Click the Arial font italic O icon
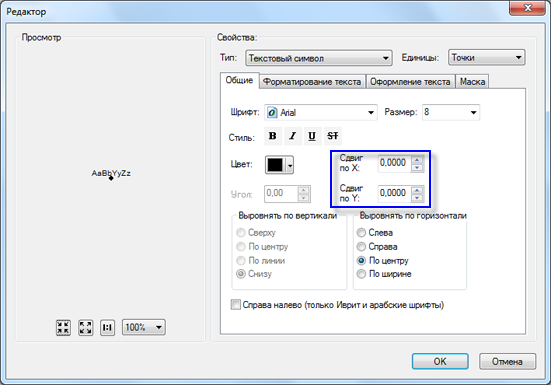Image resolution: width=551 pixels, height=385 pixels. [272, 113]
